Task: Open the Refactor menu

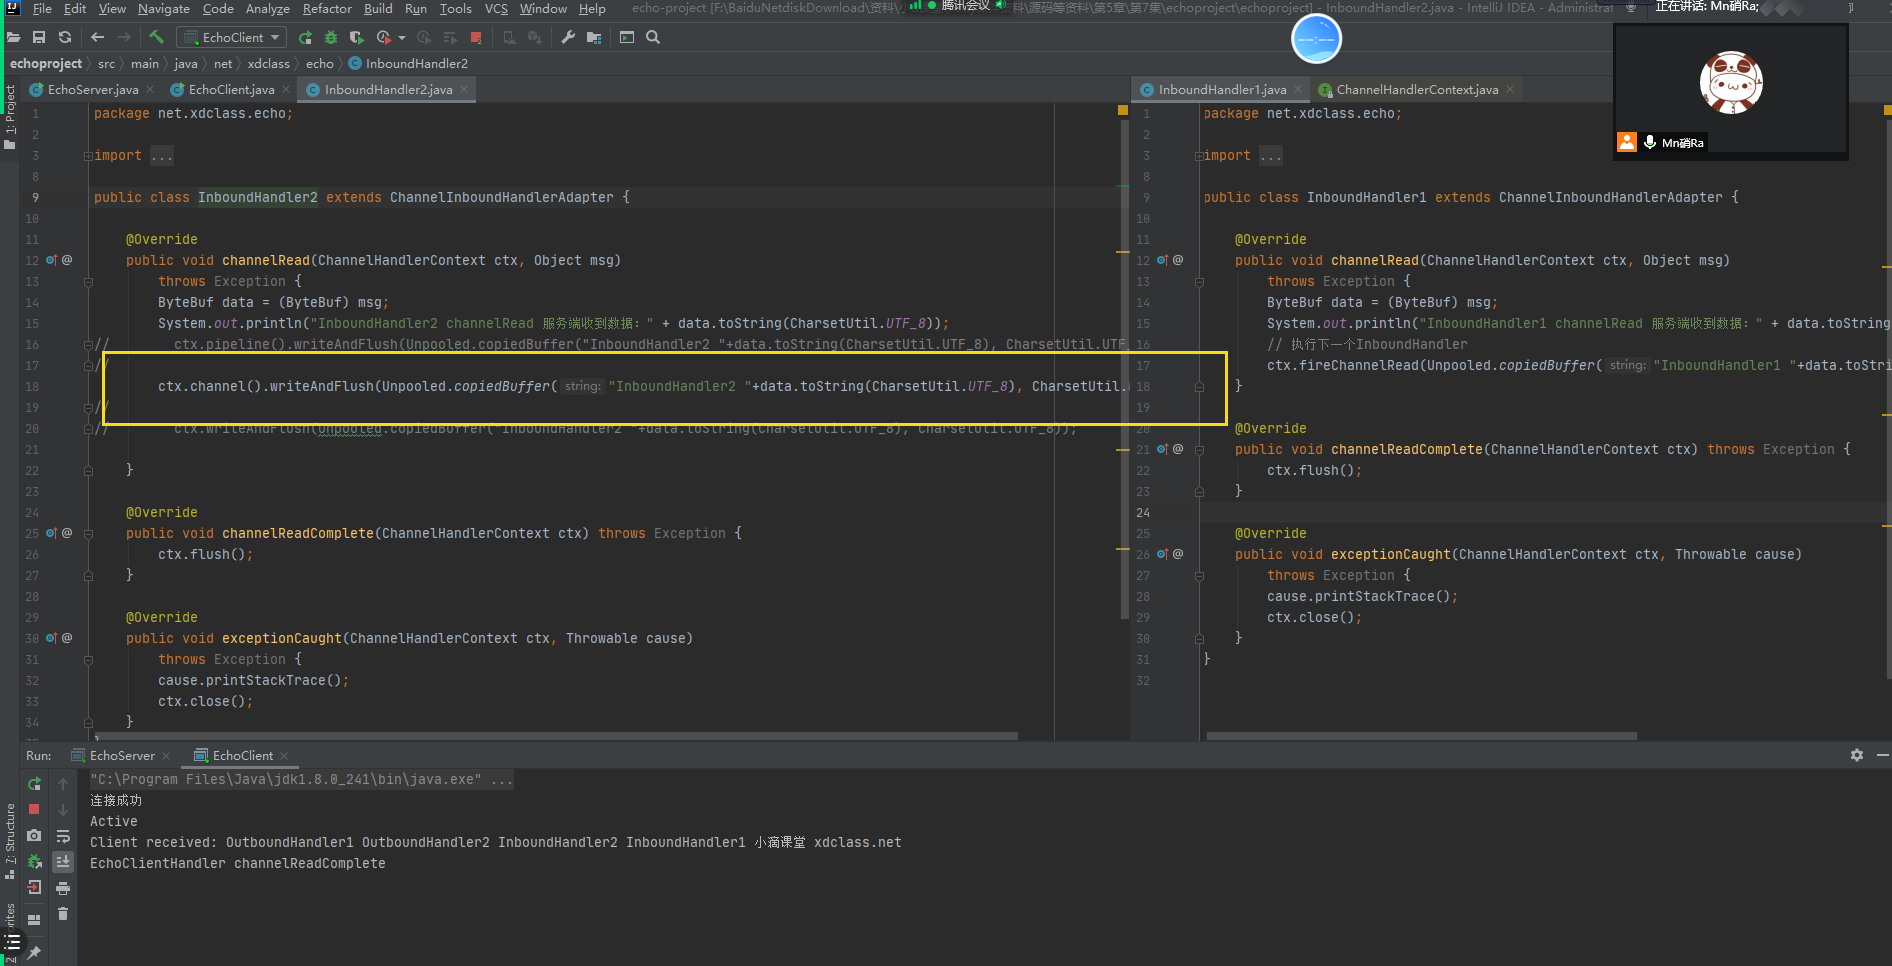Action: (327, 9)
